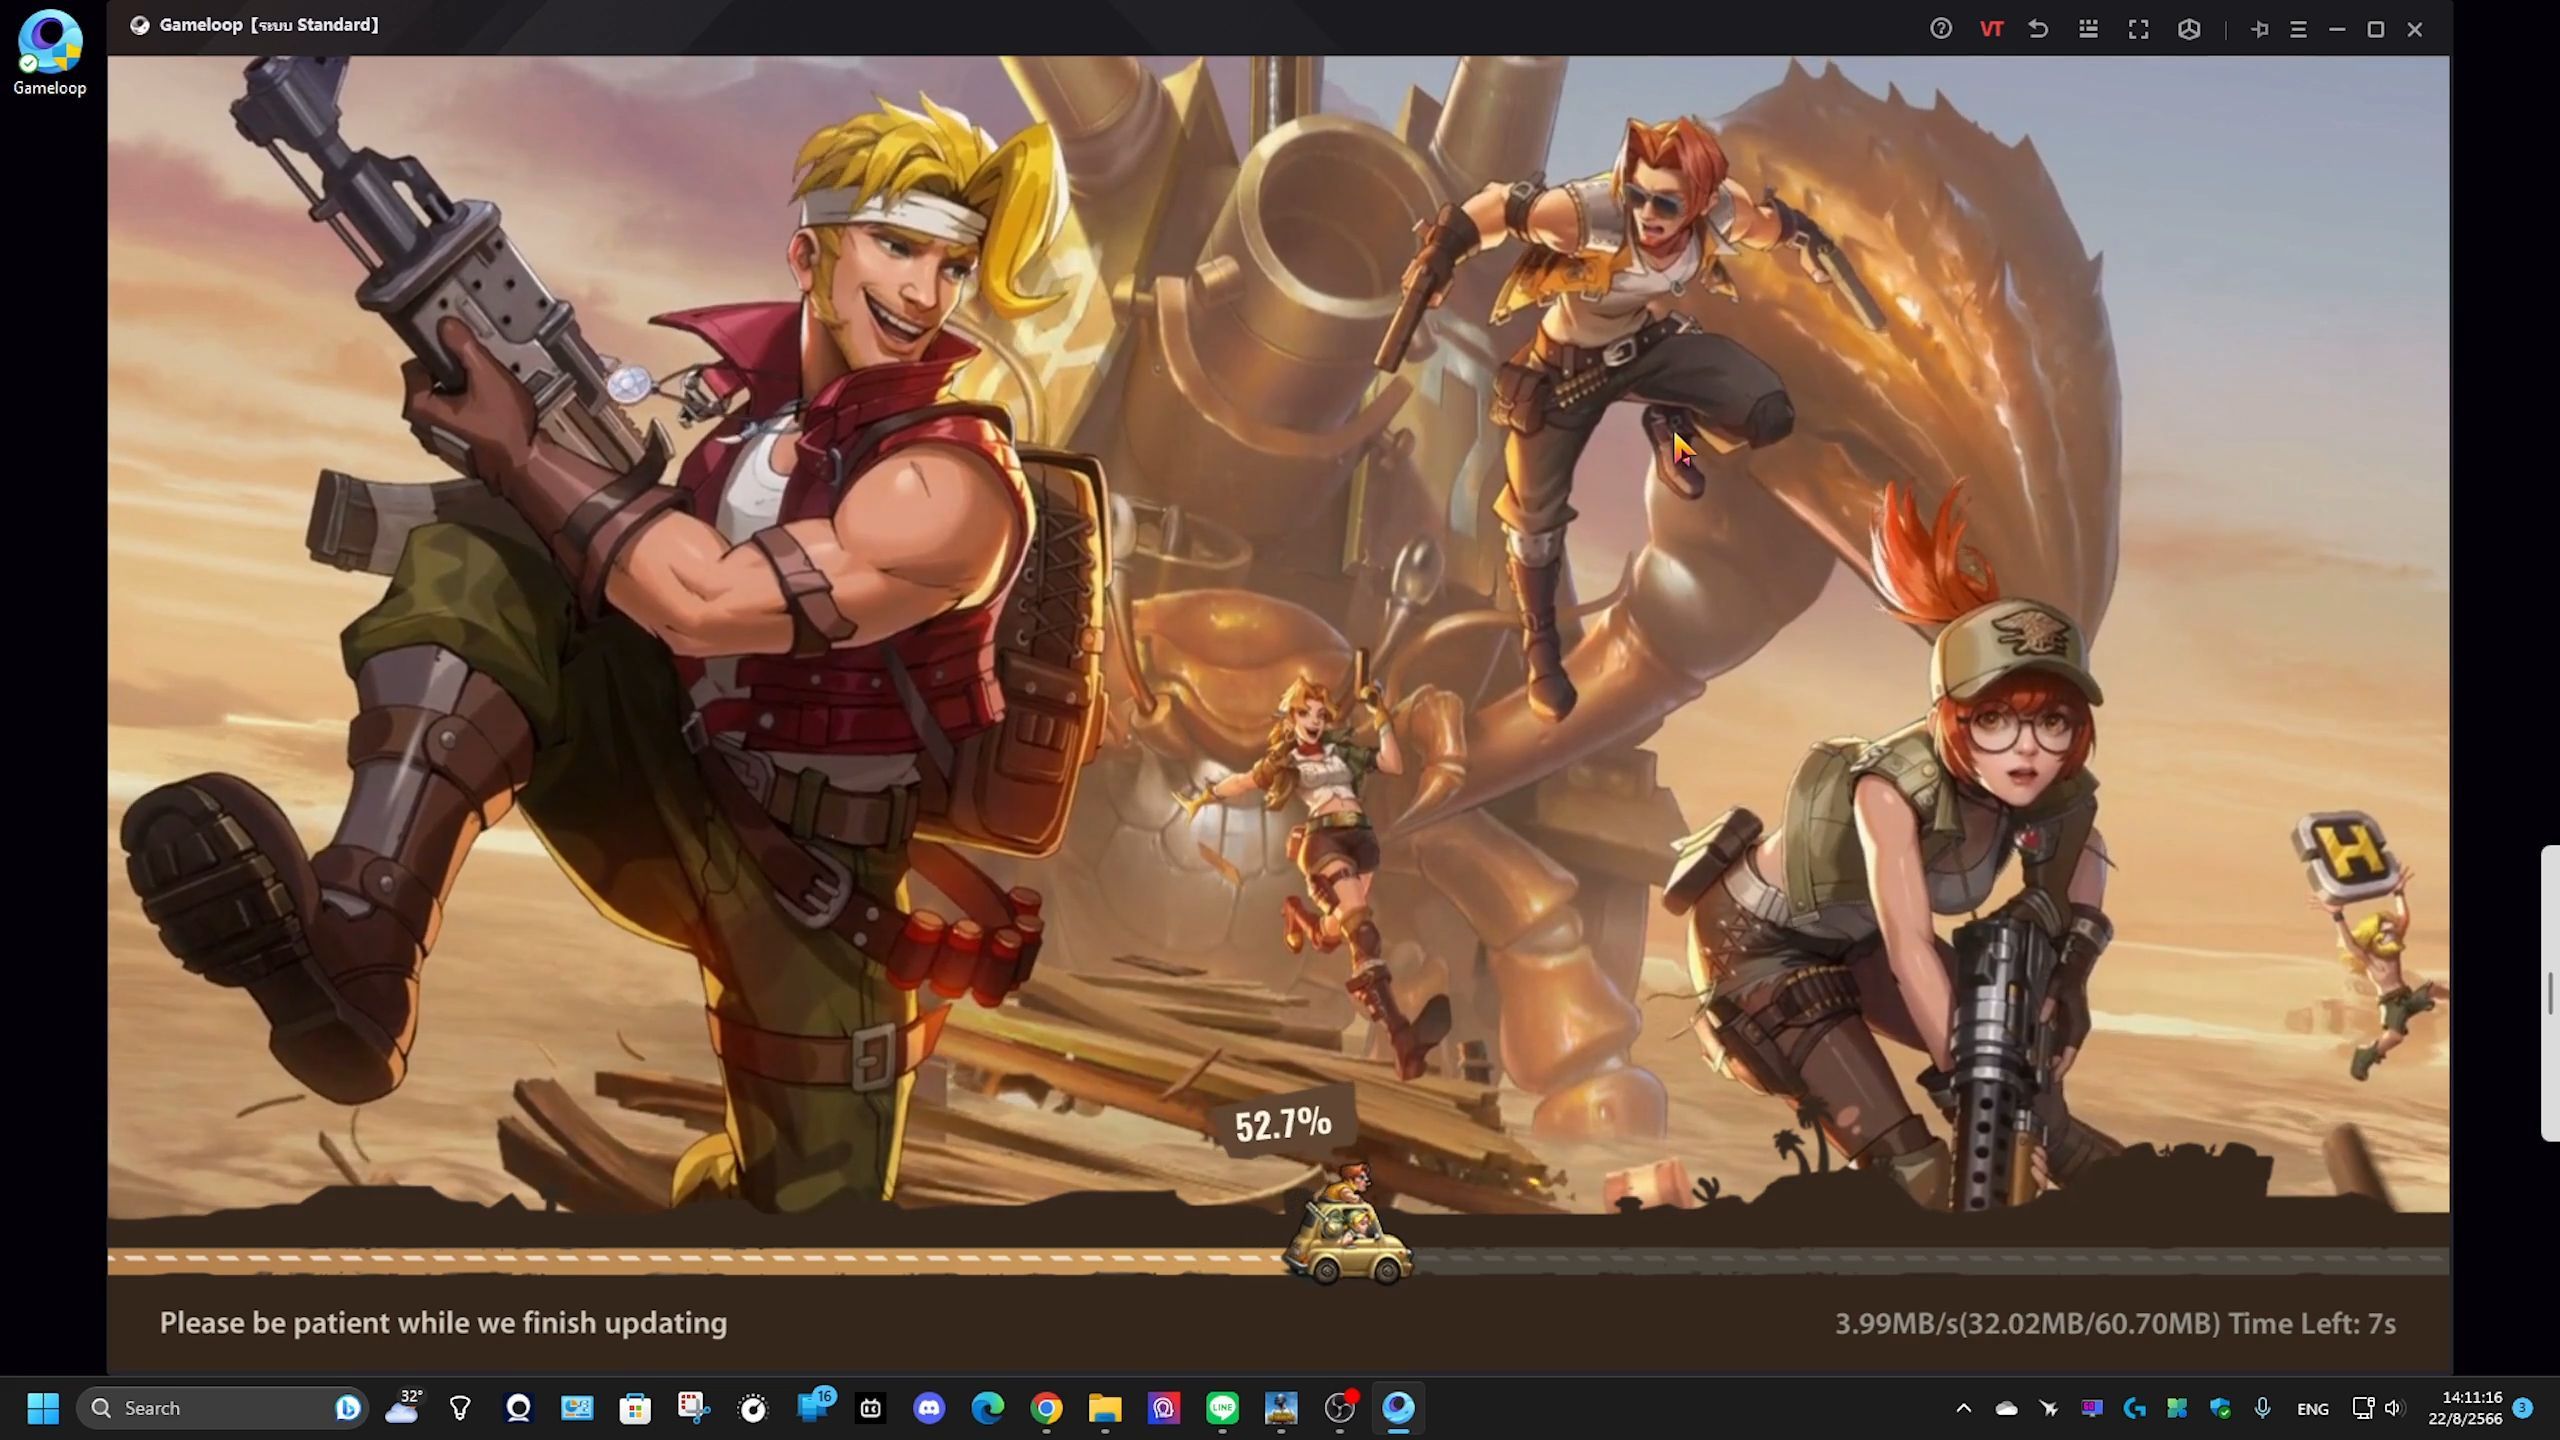Open the lightbulb app on taskbar

pyautogui.click(x=460, y=1408)
